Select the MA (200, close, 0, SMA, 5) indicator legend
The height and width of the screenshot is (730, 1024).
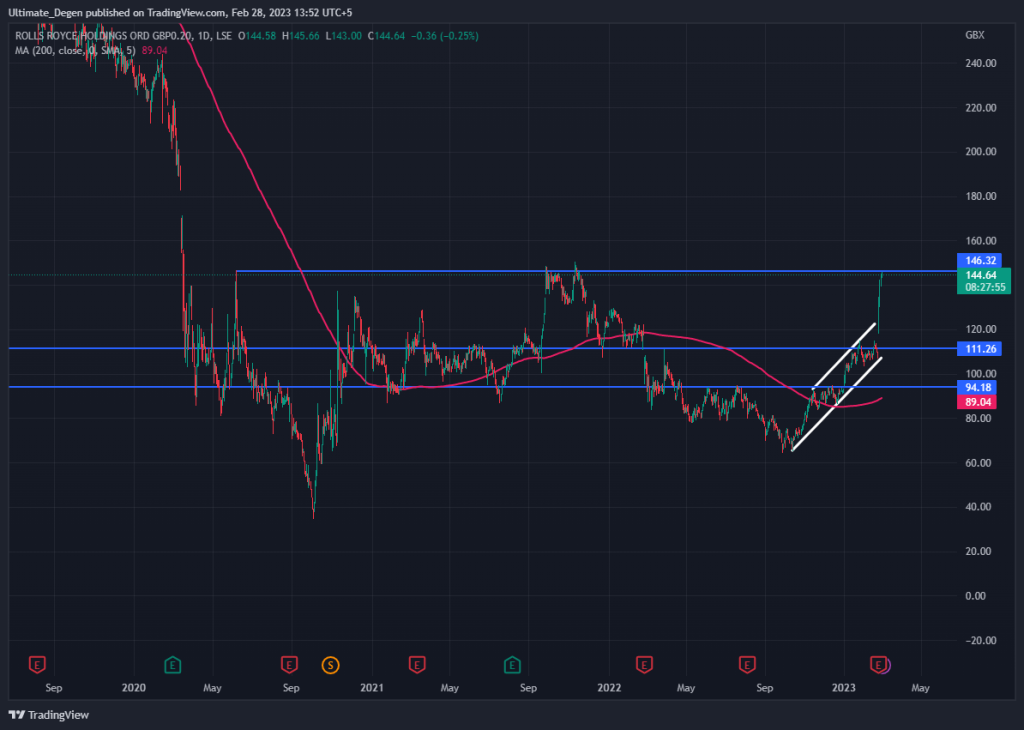click(75, 50)
